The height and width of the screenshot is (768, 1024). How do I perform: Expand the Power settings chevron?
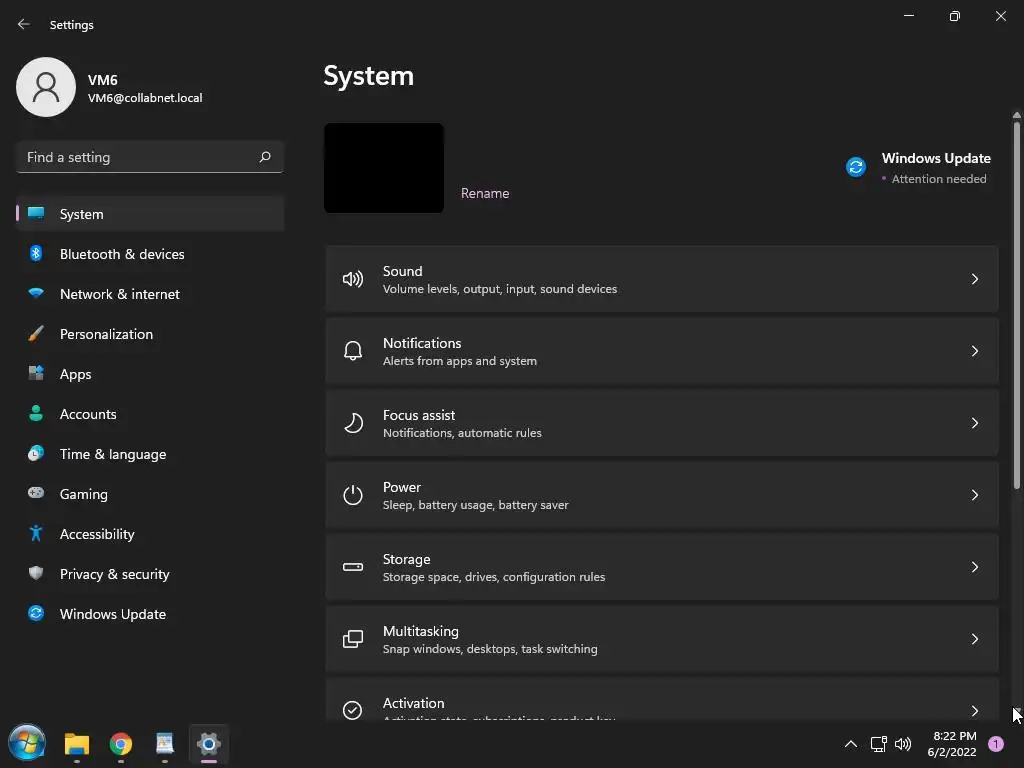tap(974, 495)
